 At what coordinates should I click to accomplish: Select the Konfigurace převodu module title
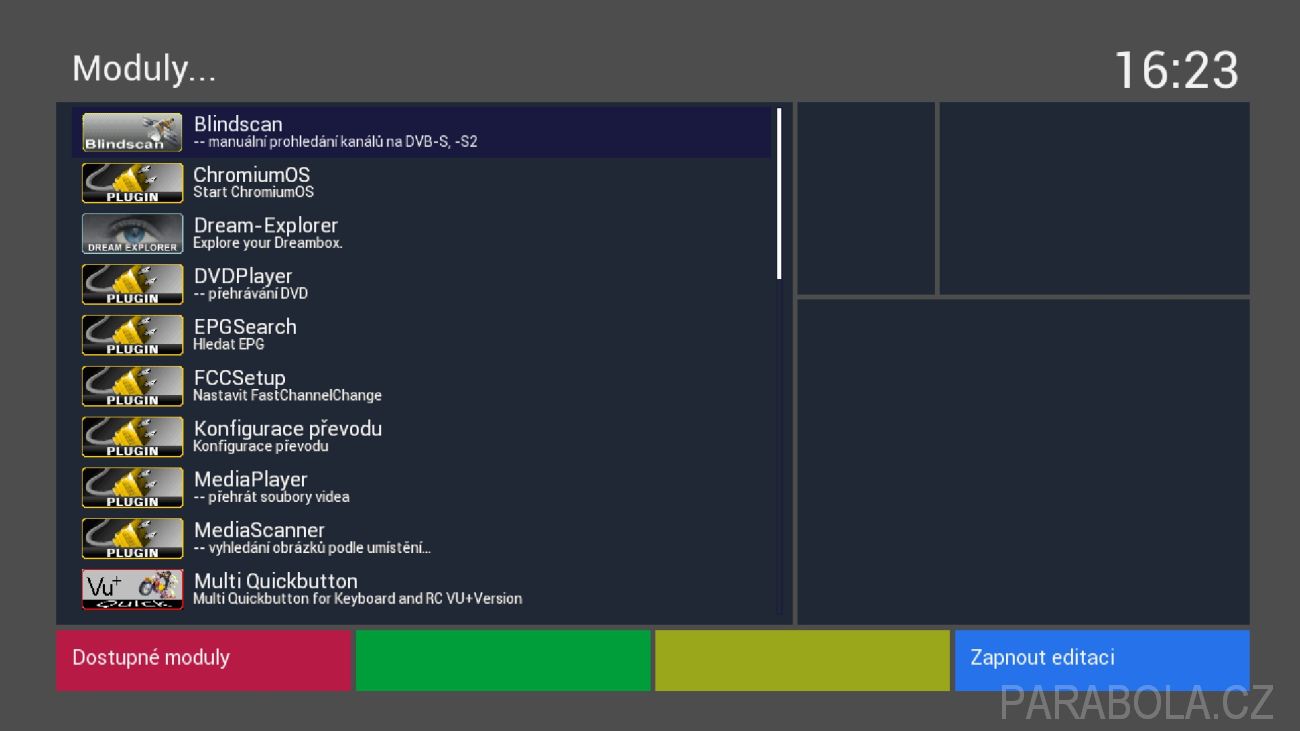288,429
